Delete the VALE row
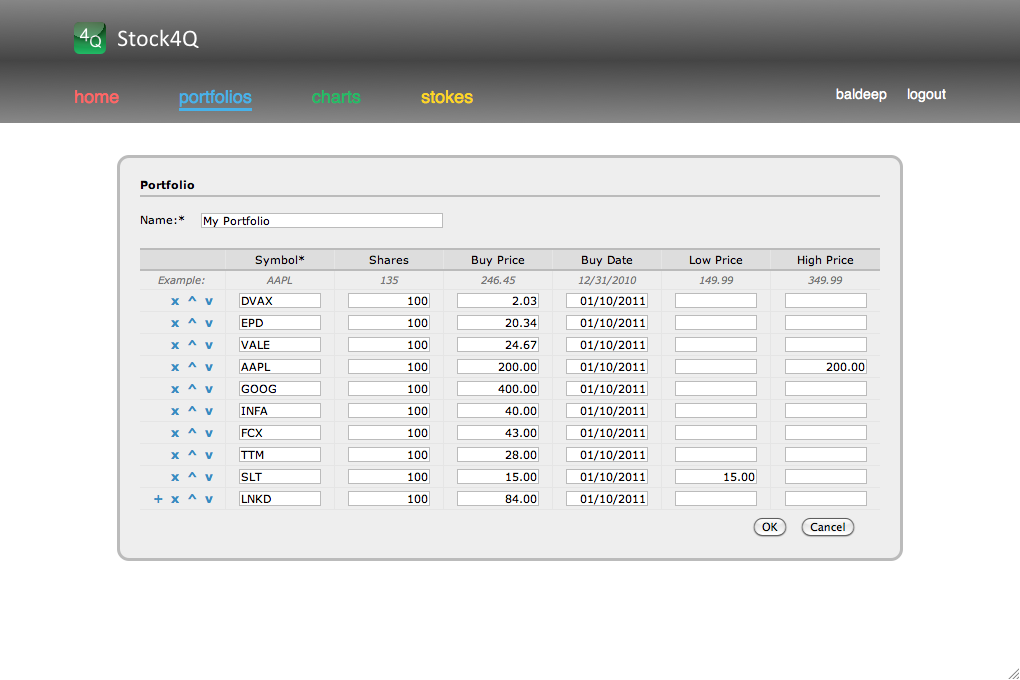 click(175, 346)
